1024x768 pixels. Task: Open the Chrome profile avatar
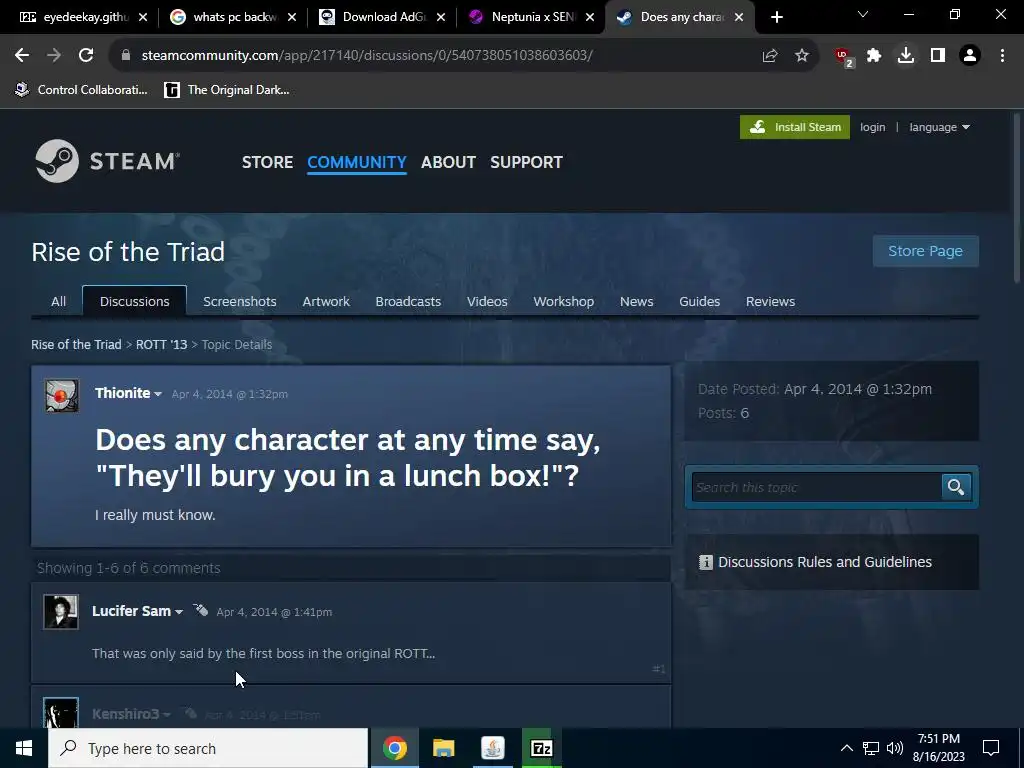tap(970, 56)
